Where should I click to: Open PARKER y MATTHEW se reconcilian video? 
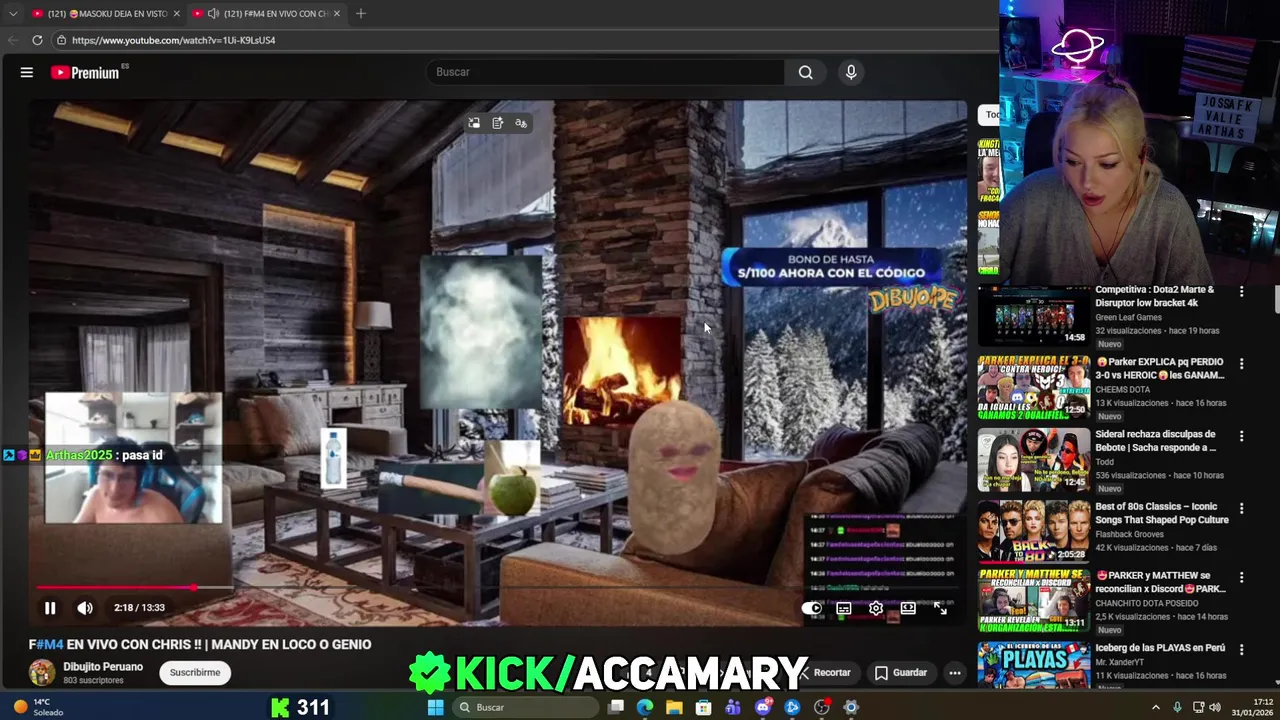click(x=1160, y=582)
